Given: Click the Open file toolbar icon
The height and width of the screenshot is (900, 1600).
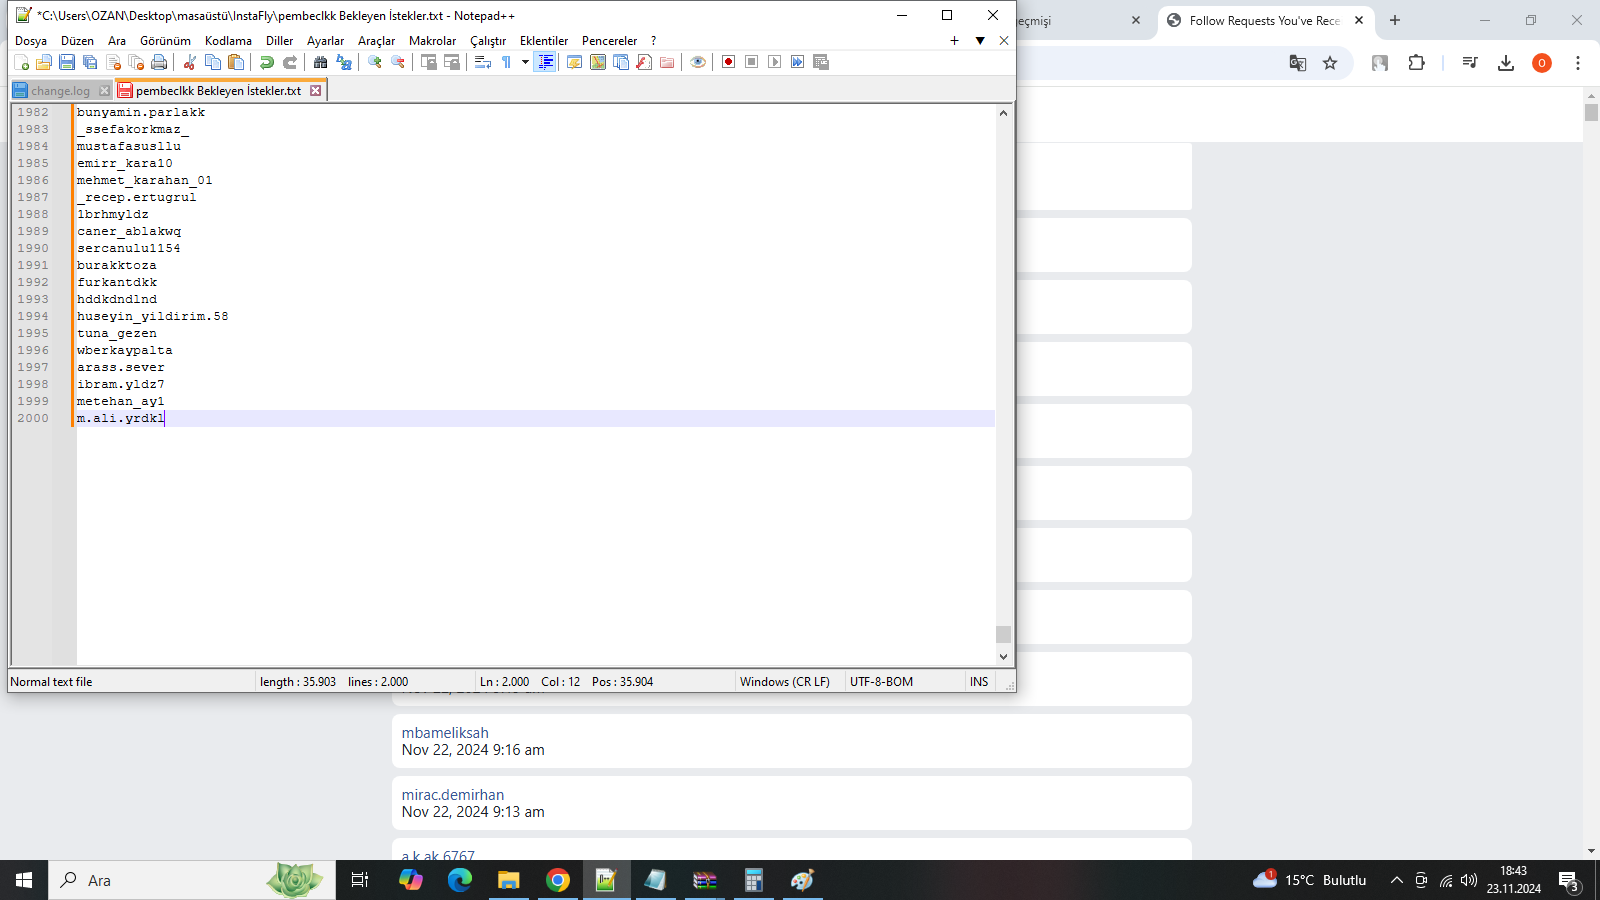Looking at the screenshot, I should [x=44, y=62].
